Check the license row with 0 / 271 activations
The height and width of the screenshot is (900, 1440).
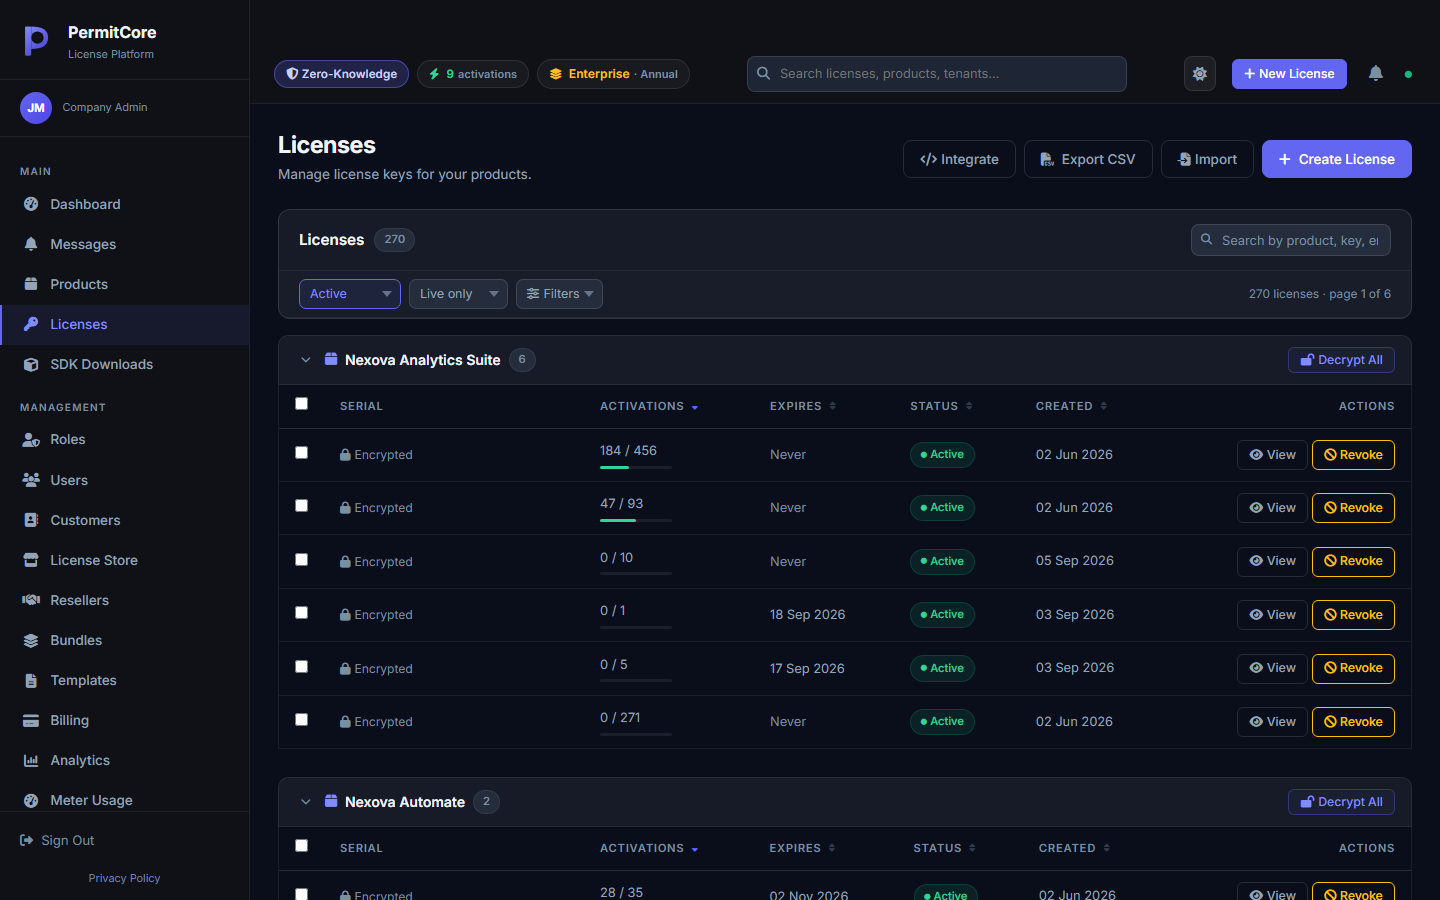tap(302, 720)
